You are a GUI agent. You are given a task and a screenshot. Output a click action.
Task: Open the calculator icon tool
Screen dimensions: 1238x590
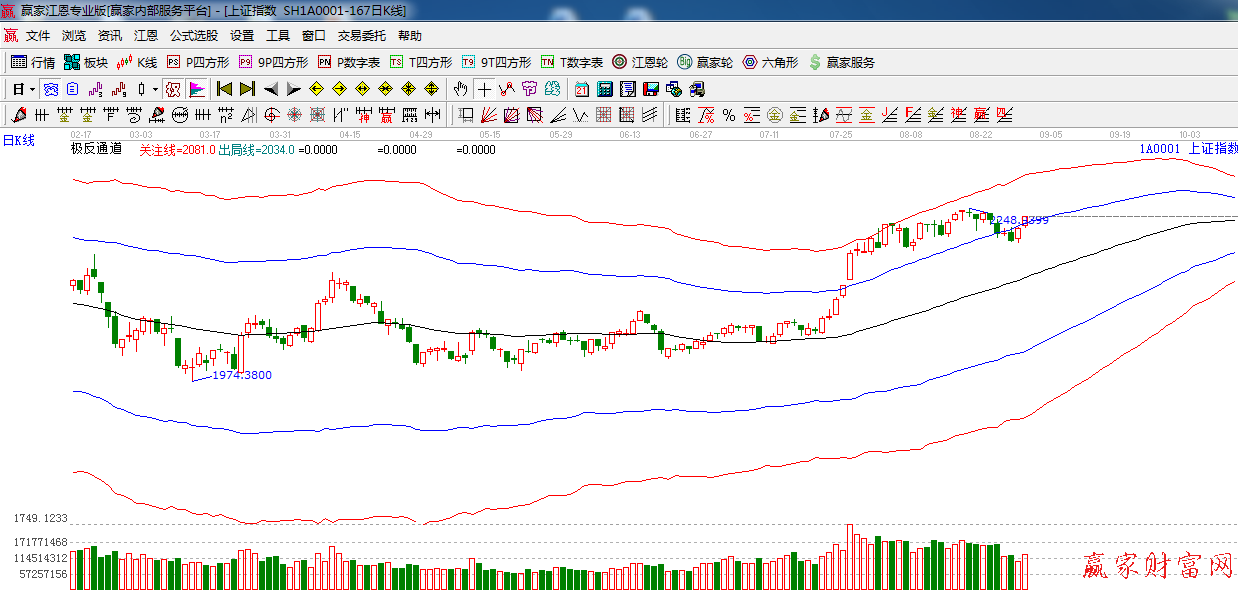[x=604, y=89]
